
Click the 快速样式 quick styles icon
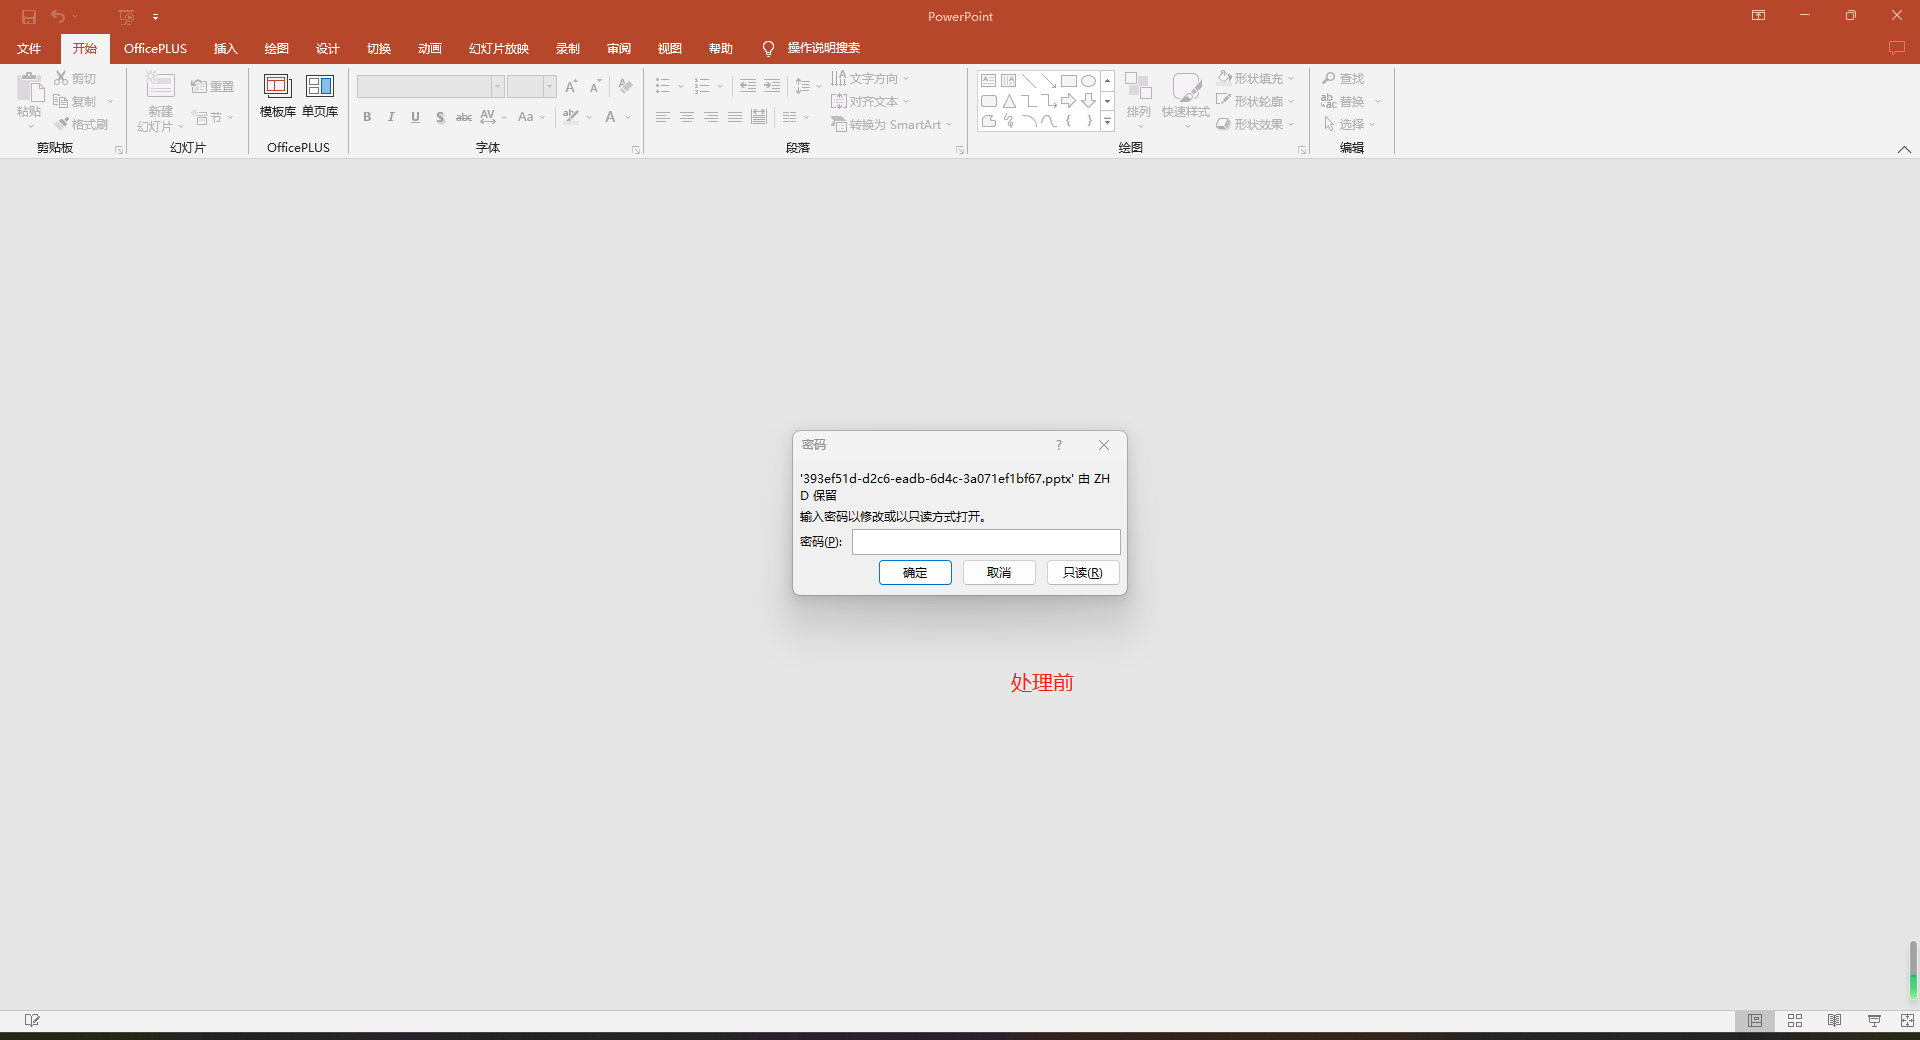[x=1186, y=88]
